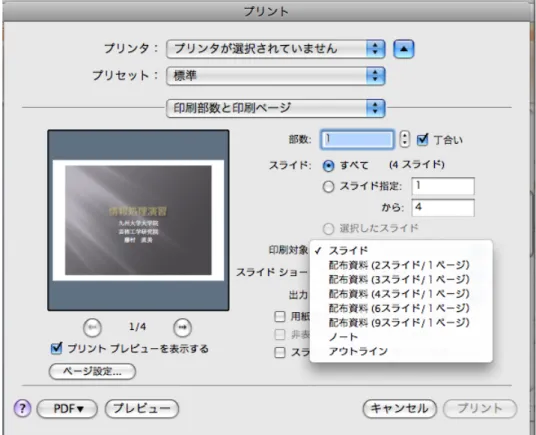Click the ページ設定... button
The height and width of the screenshot is (435, 536).
coord(92,371)
